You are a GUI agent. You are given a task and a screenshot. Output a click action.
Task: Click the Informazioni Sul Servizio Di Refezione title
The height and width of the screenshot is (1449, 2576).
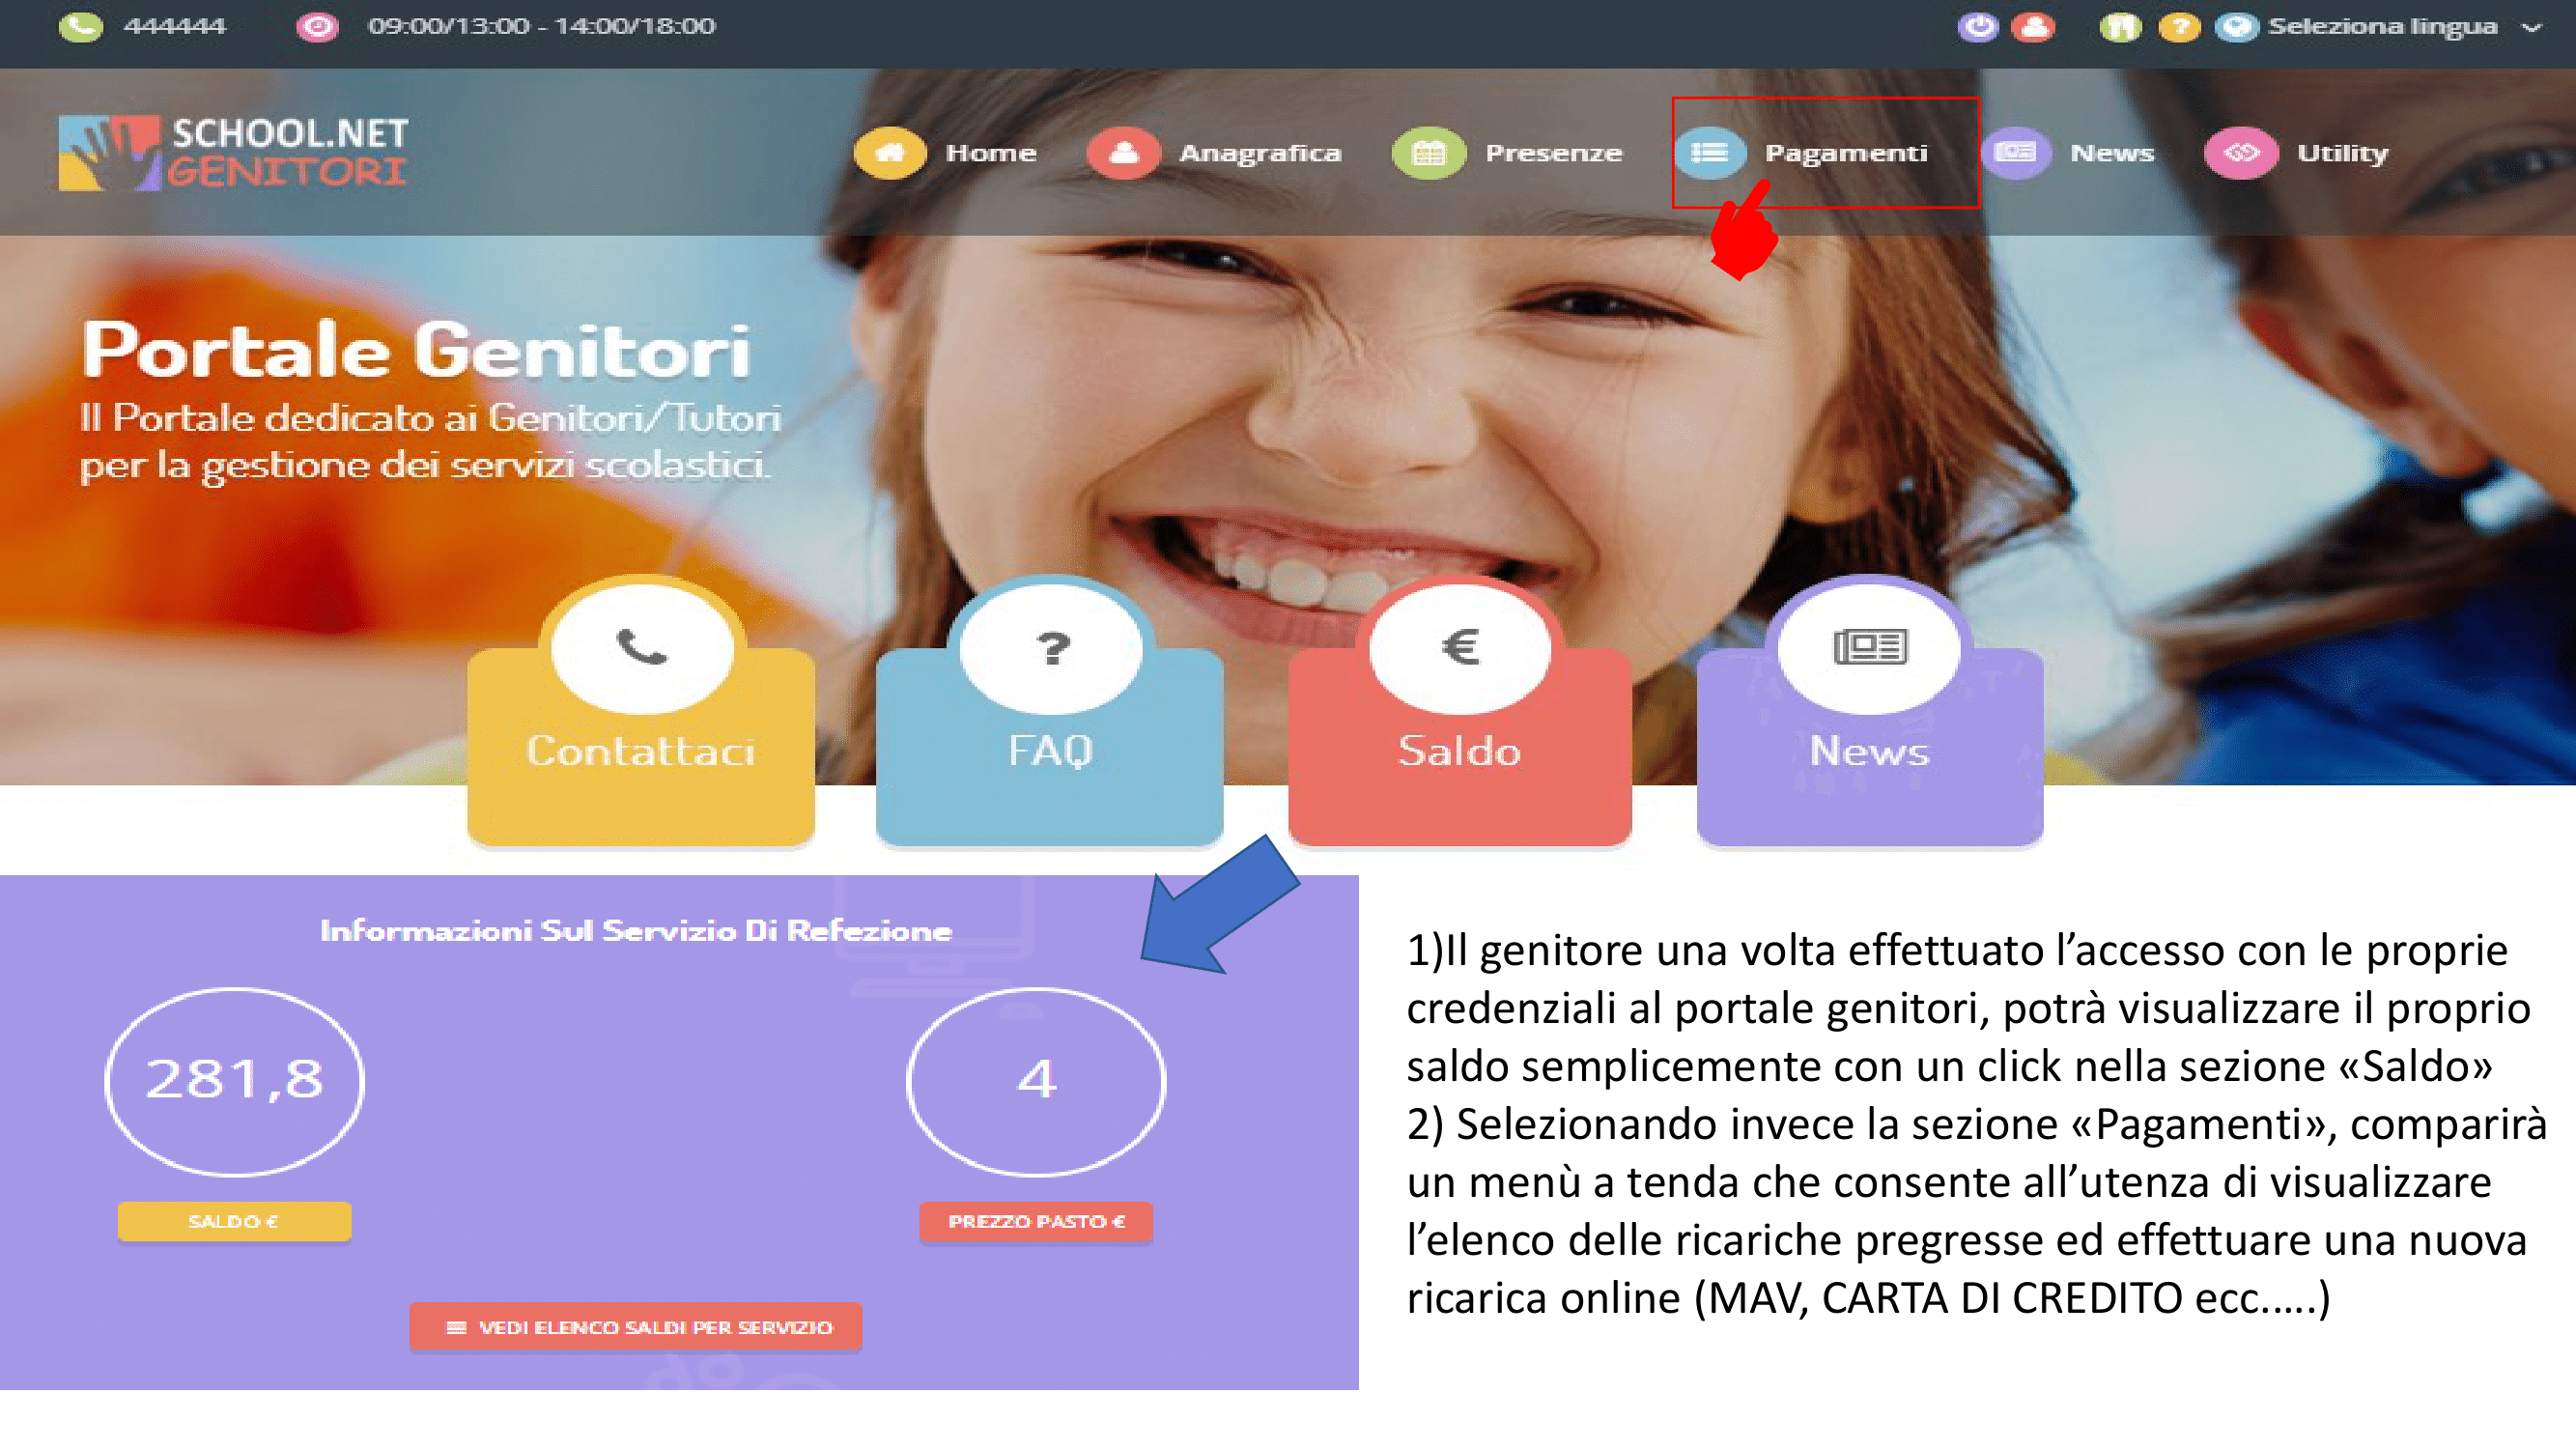636,931
